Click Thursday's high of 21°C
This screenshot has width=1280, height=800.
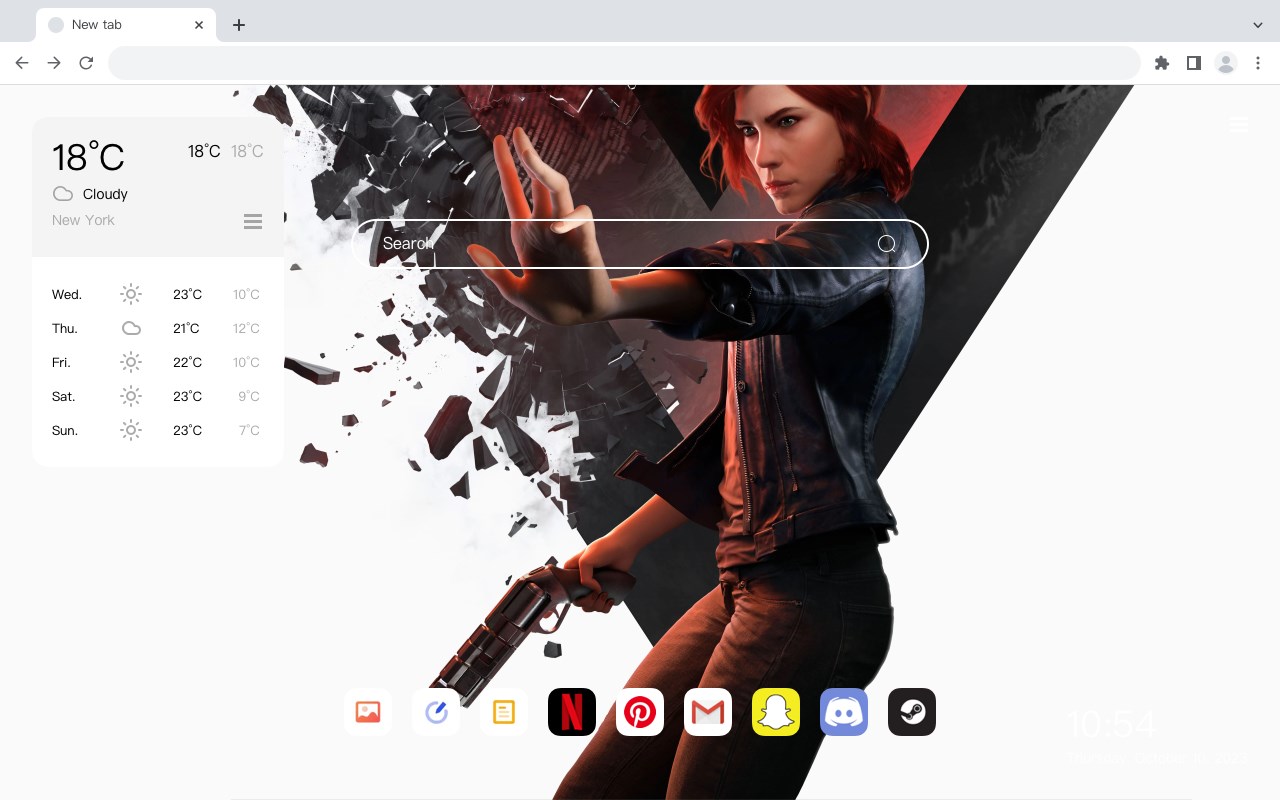[187, 328]
